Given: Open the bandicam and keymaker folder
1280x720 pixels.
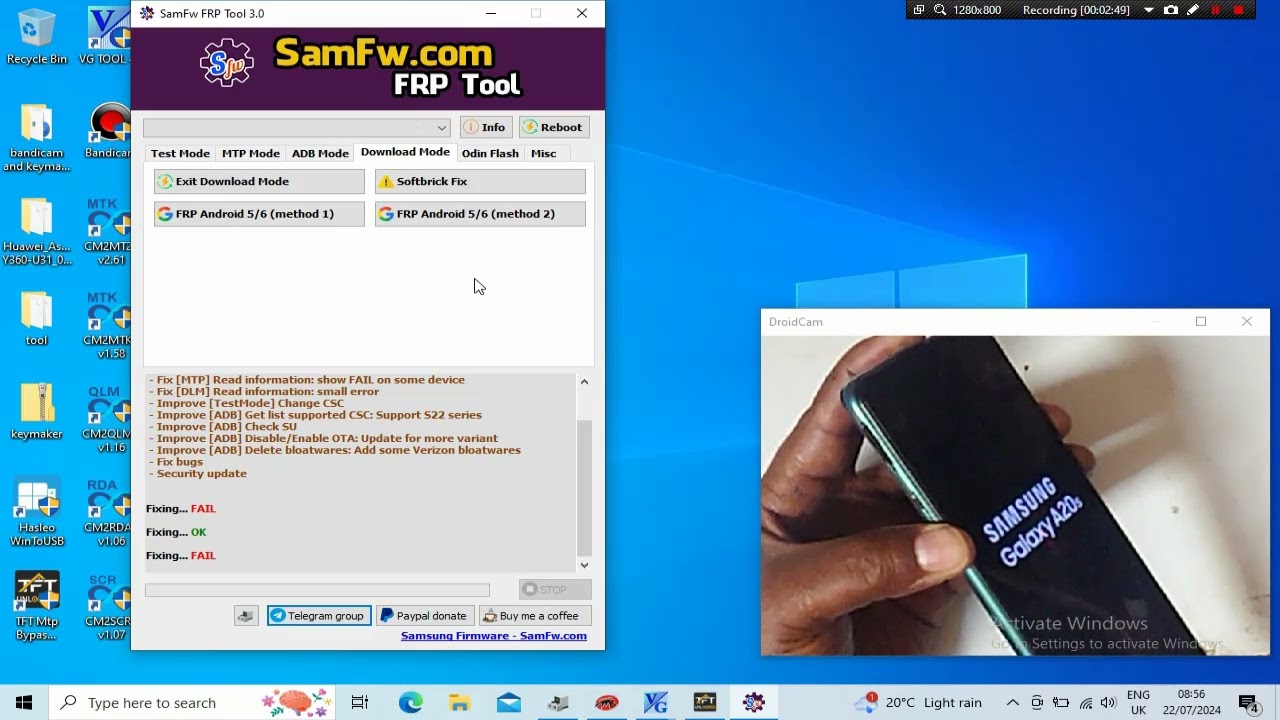Looking at the screenshot, I should click(37, 138).
